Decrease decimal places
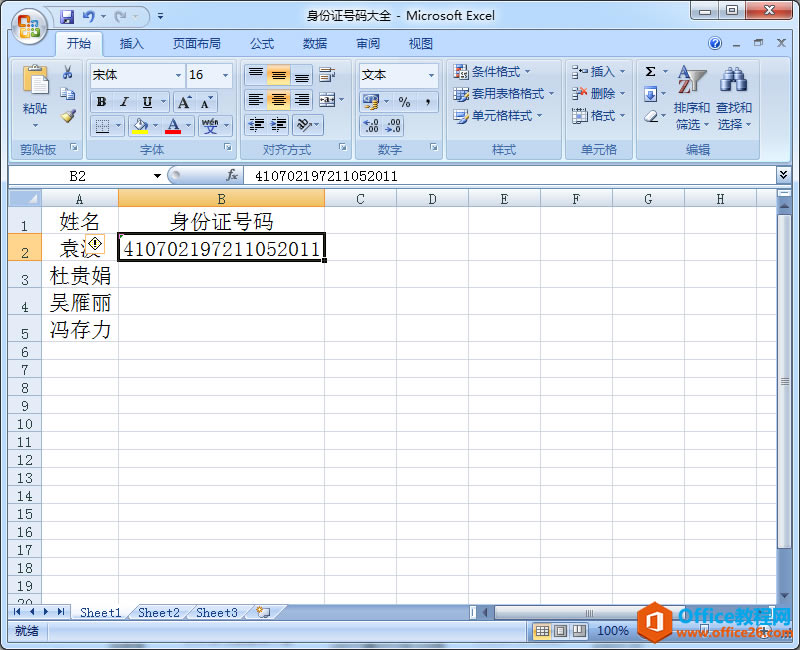Screen dimensions: 800x650 pyautogui.click(x=393, y=126)
